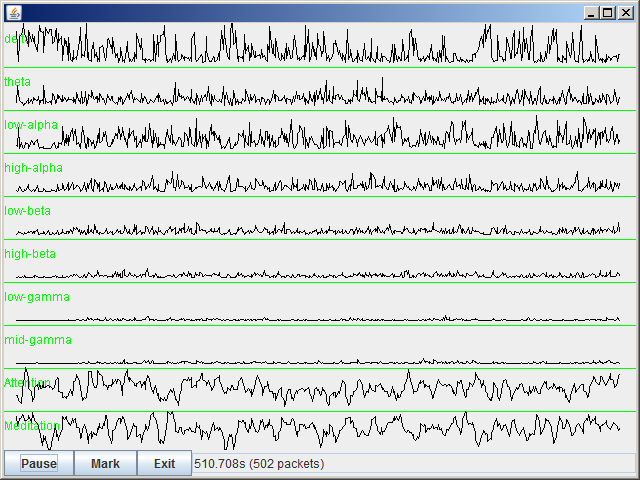Click the elapsed time and packet count status text

[259, 464]
